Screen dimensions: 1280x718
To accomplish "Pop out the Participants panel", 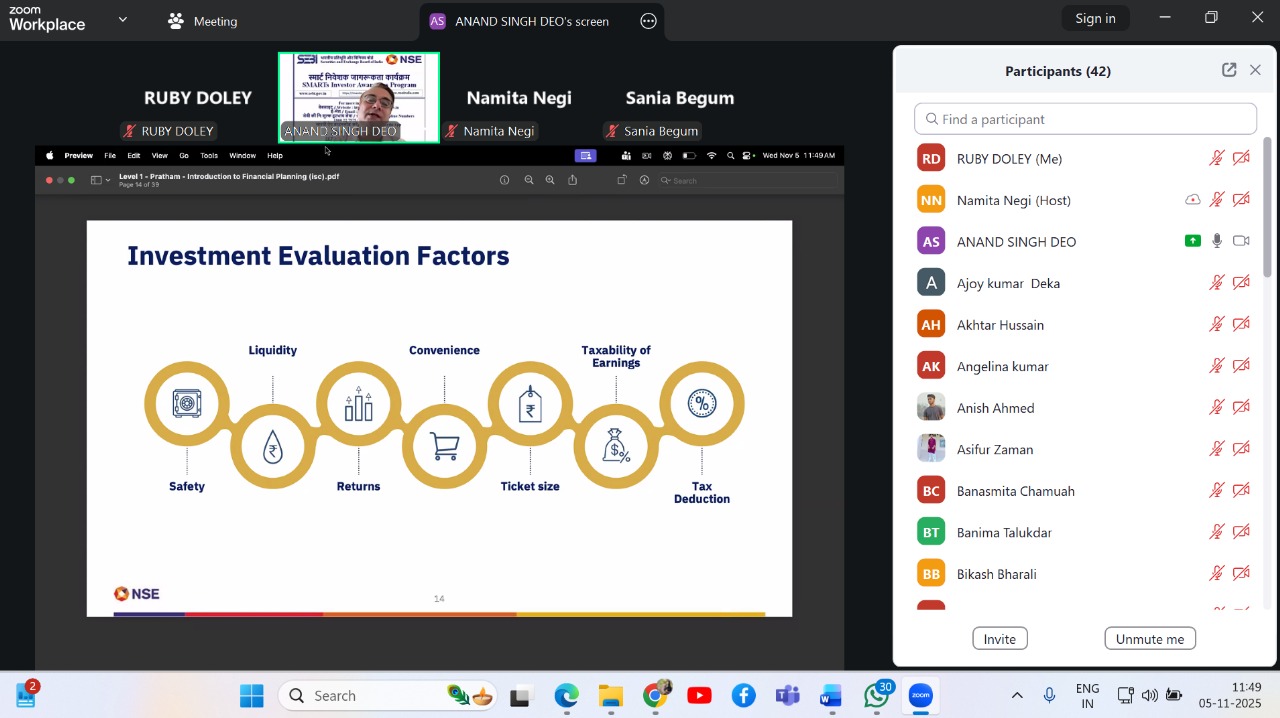I will 1229,70.
